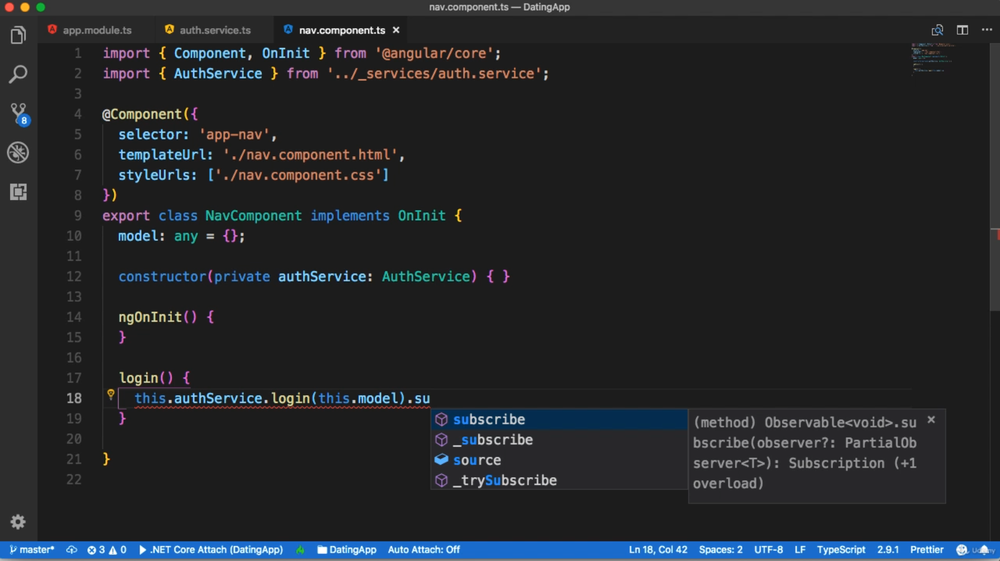Select the nav.component.ts tab

click(342, 30)
